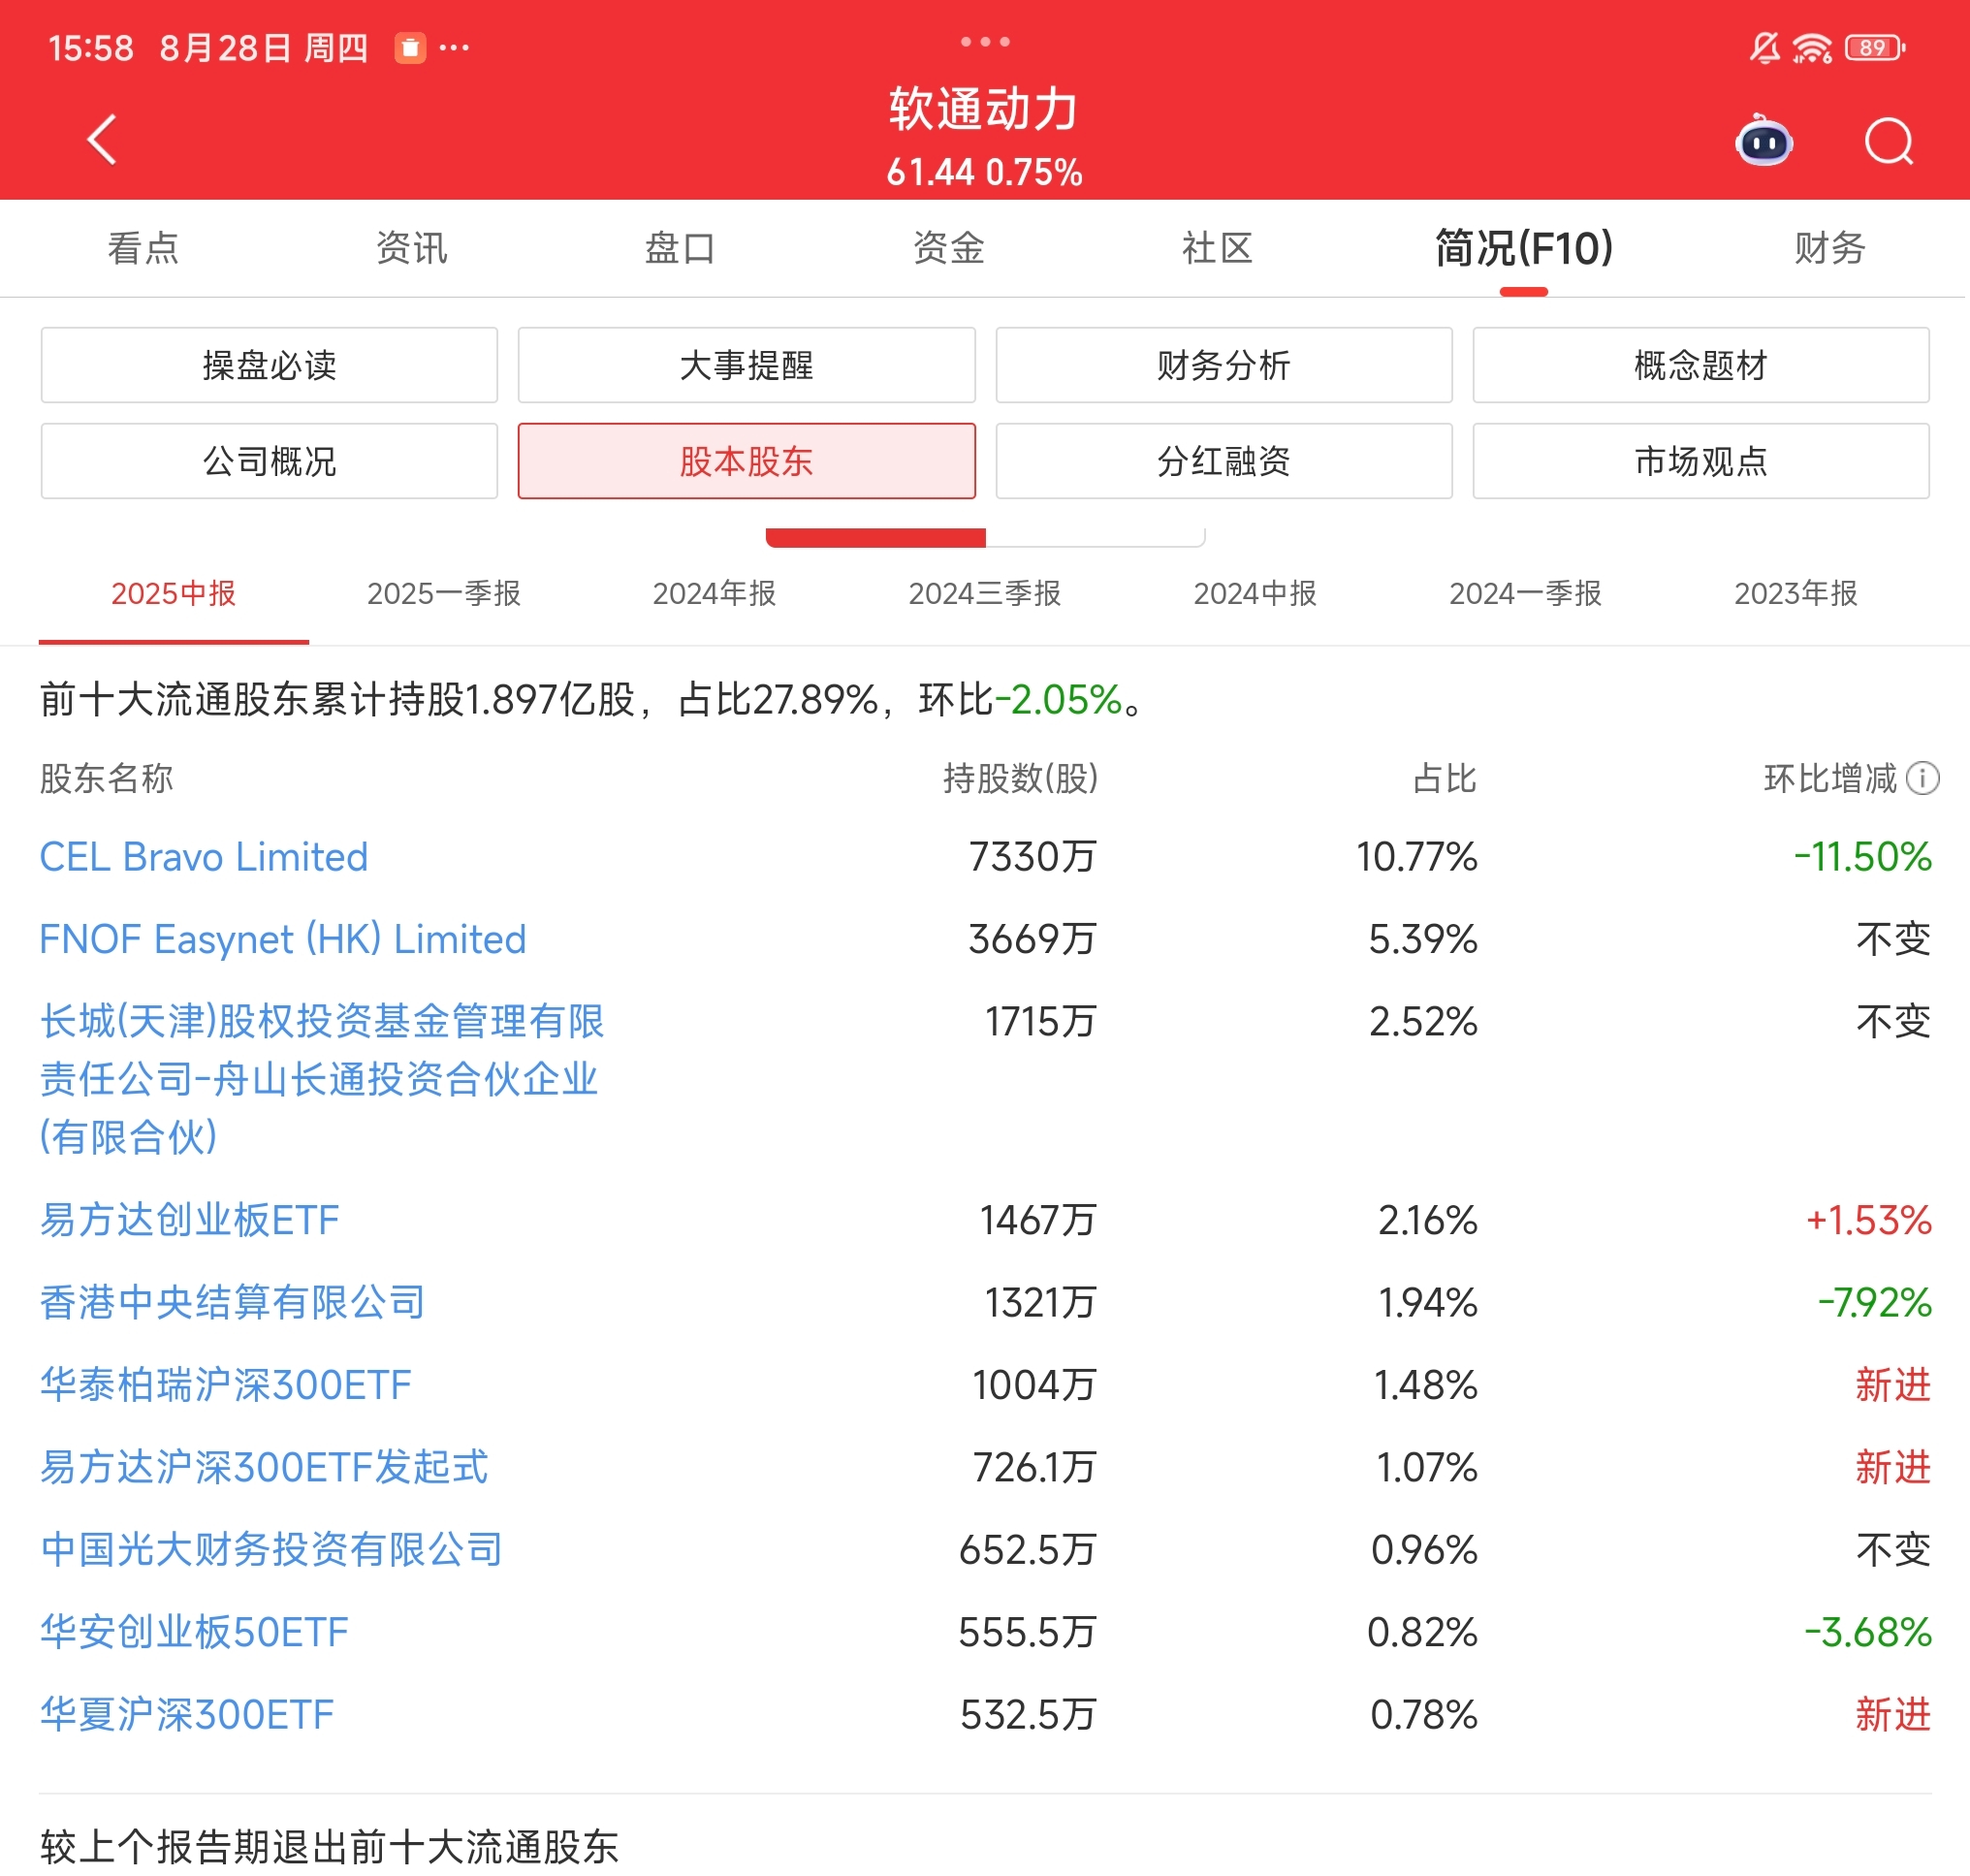Open shareholder 长城(天津)股权投资基金管理有限责任公司

click(321, 1079)
